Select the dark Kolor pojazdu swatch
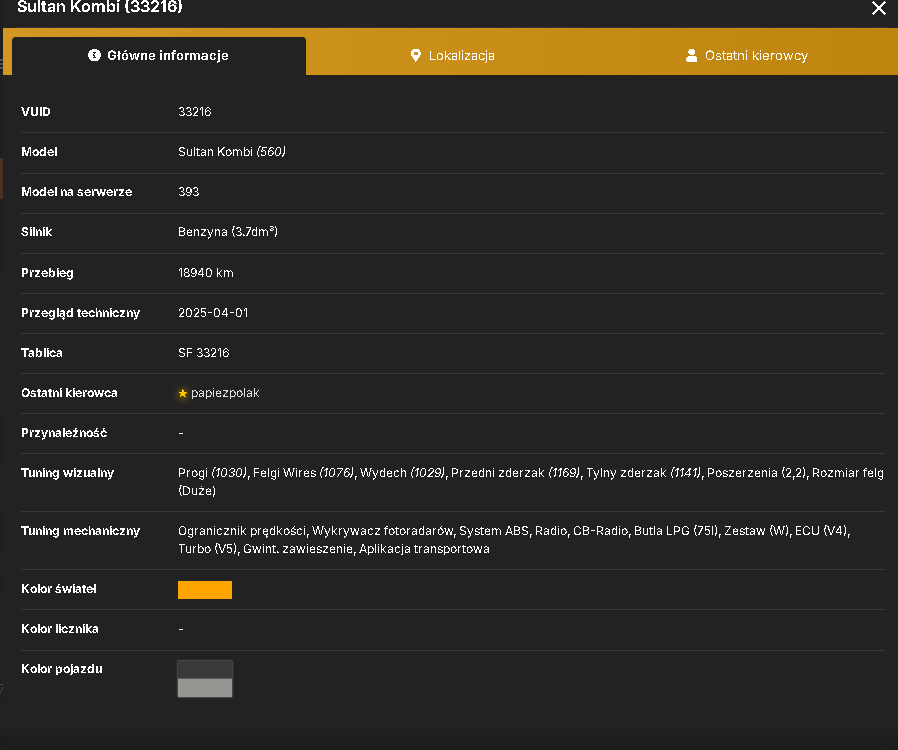 (205, 669)
